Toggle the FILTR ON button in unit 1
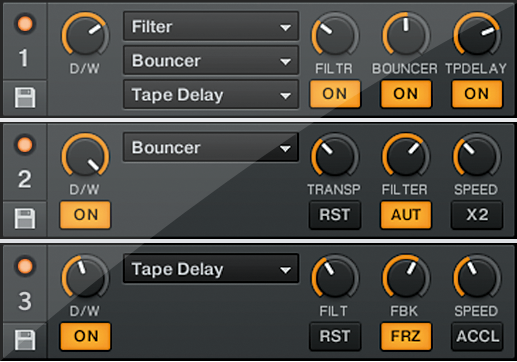The image size is (517, 362). point(335,94)
